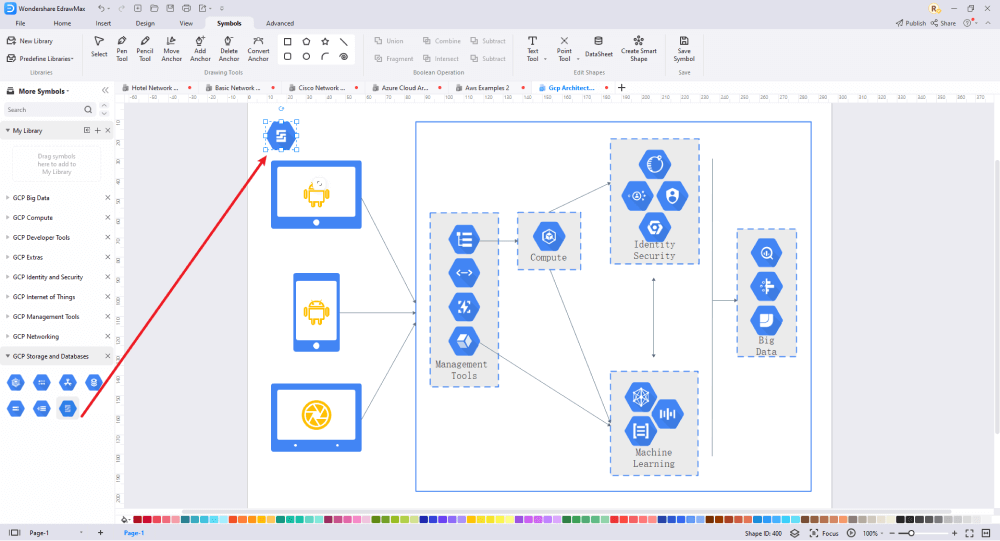The image size is (1000, 541).
Task: Click the Focus mode icon
Action: point(813,533)
